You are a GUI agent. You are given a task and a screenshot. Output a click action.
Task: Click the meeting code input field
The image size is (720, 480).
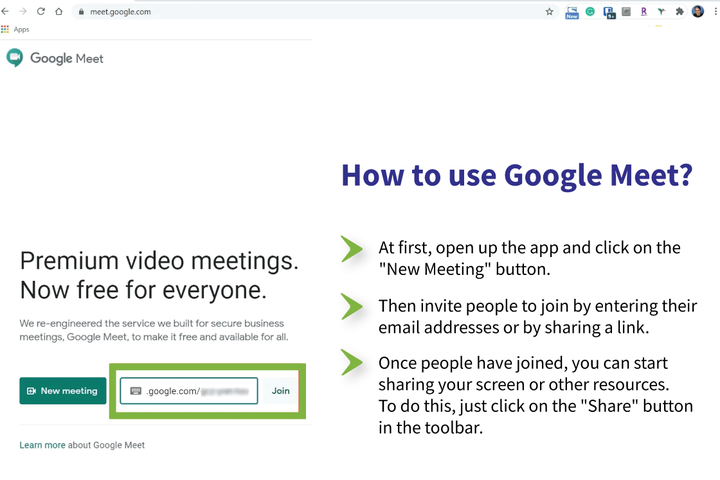200,391
